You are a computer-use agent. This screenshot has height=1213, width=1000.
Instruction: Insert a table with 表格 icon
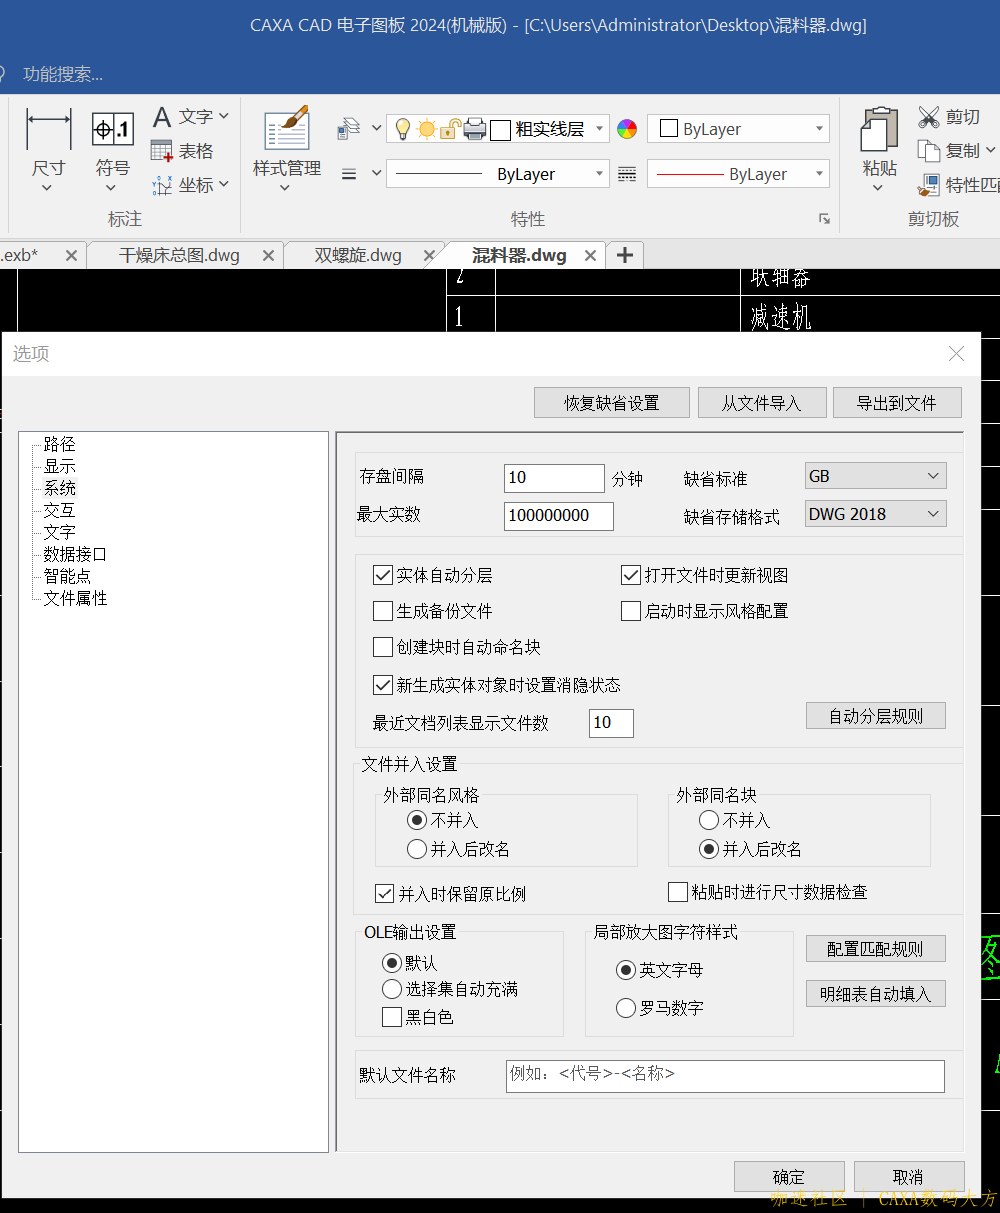click(x=162, y=151)
